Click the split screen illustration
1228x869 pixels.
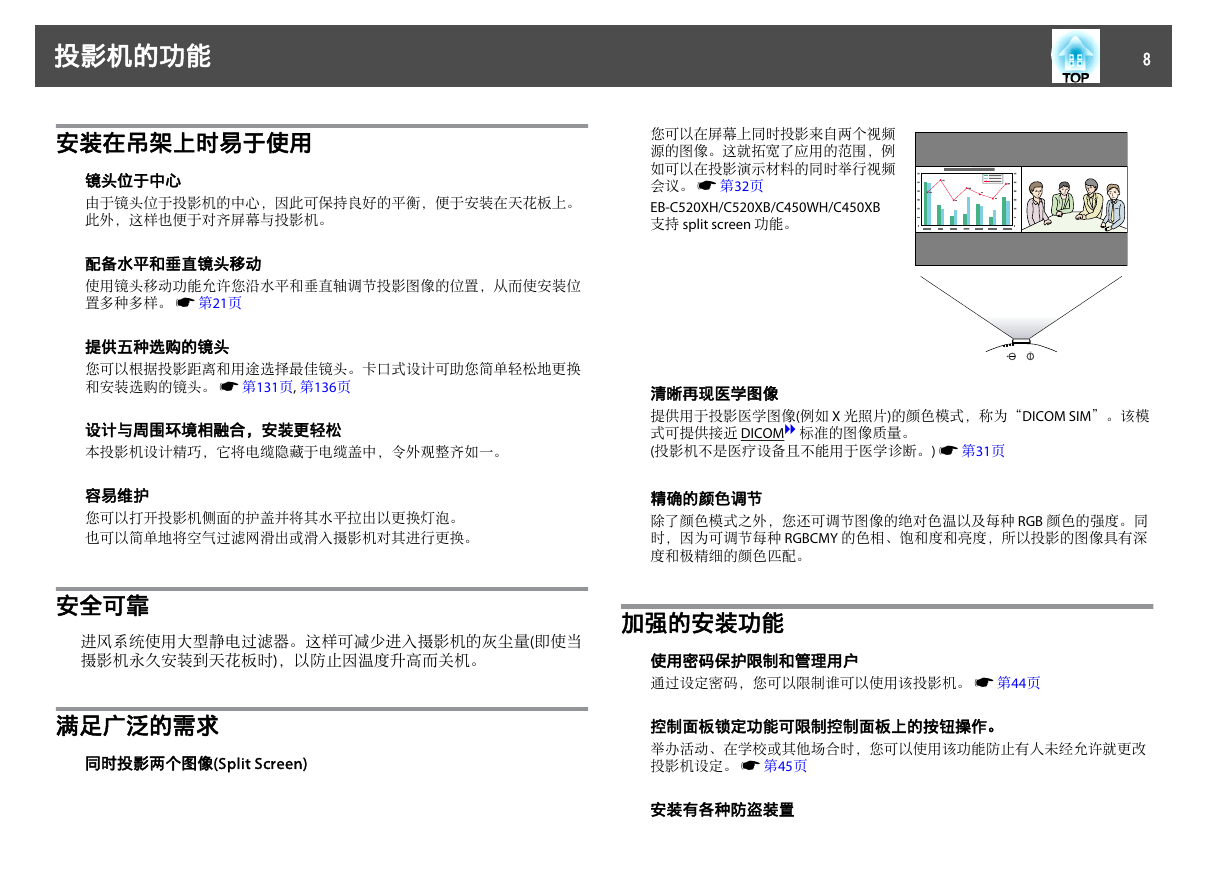pyautogui.click(x=1021, y=199)
